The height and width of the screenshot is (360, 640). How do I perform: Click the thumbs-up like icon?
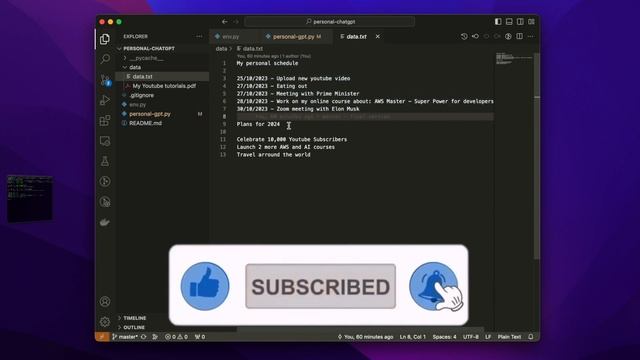pyautogui.click(x=205, y=286)
